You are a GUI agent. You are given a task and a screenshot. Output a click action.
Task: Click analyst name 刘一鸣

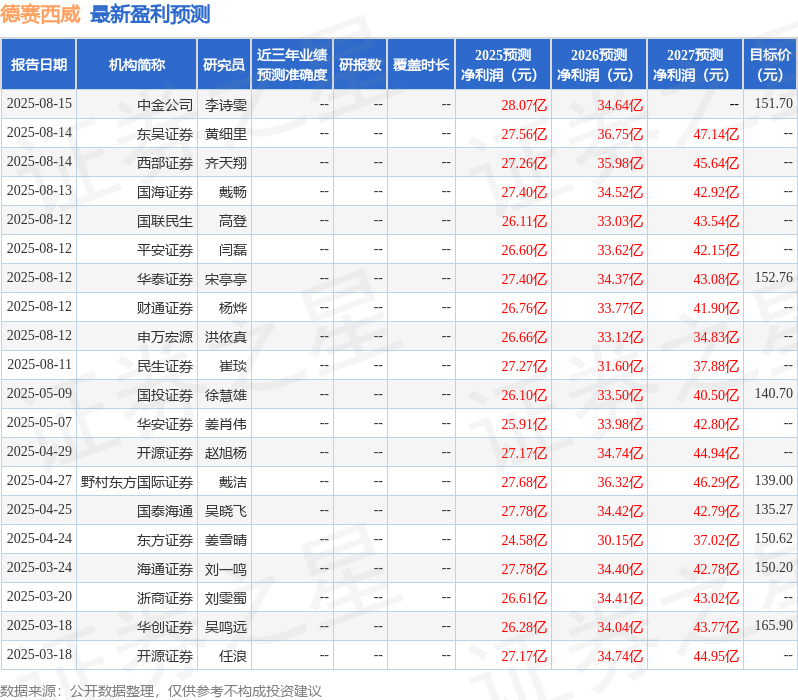[225, 570]
